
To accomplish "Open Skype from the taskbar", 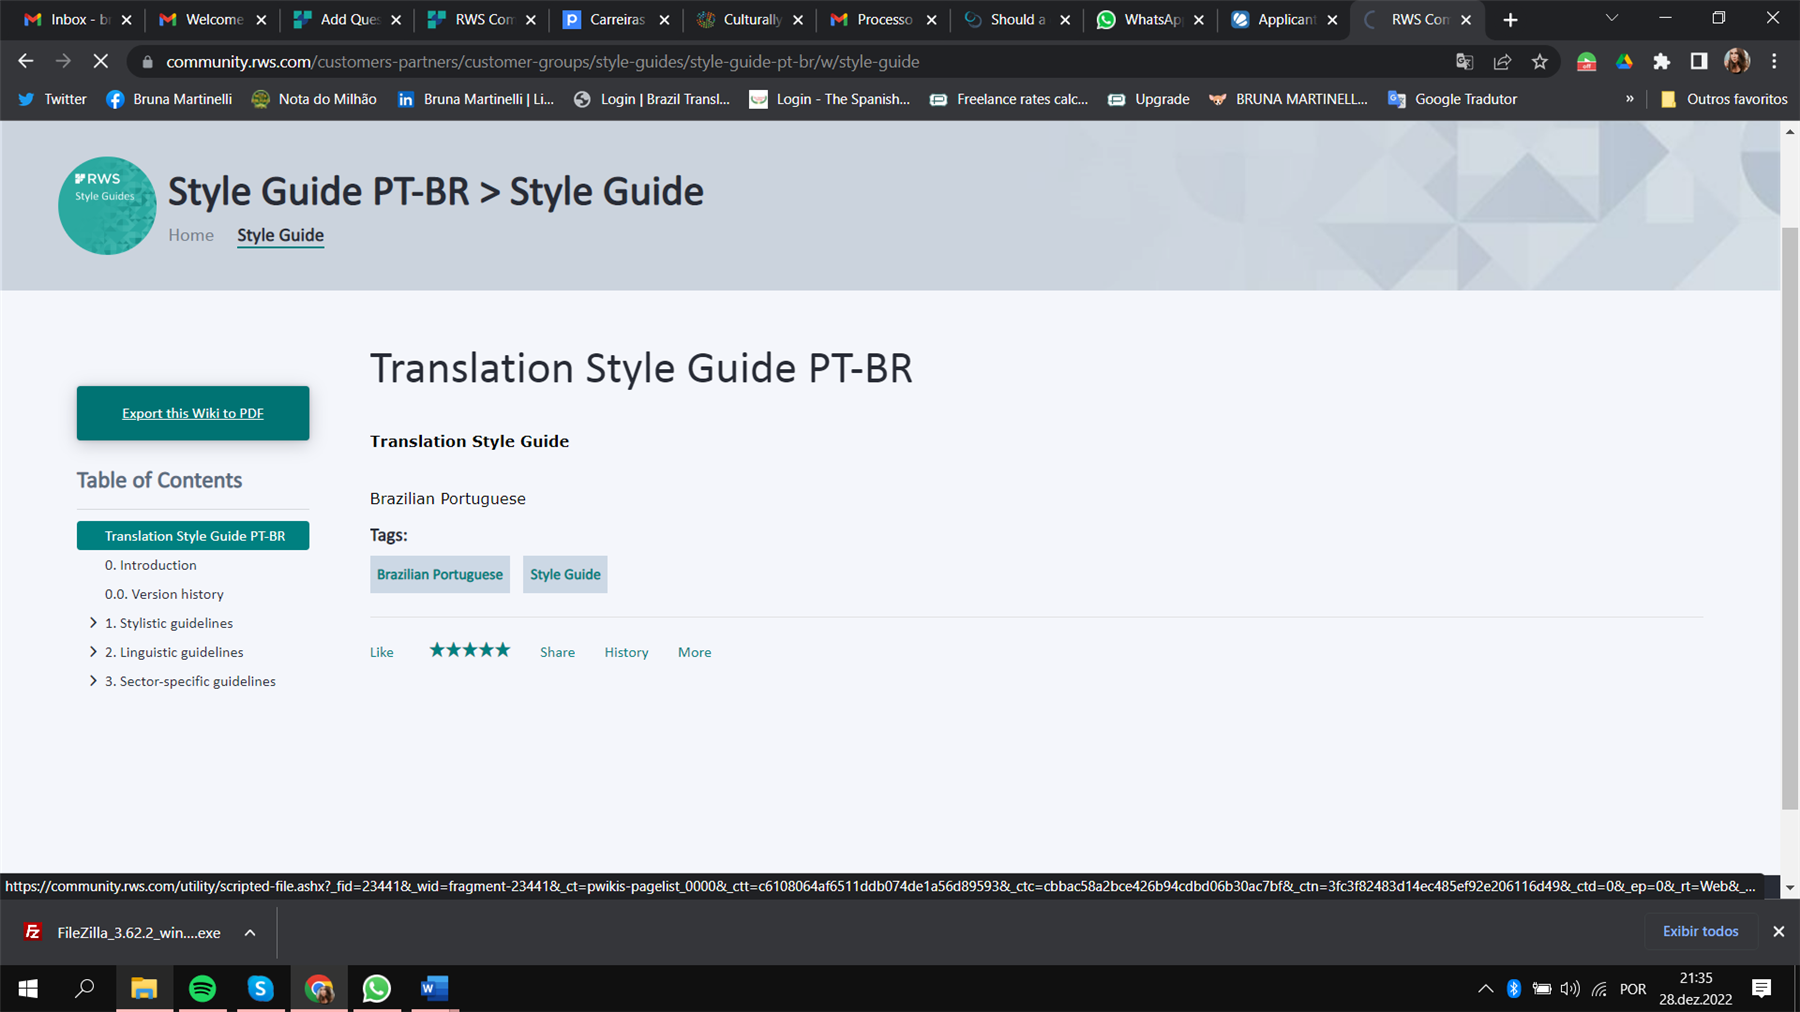I will tap(260, 989).
